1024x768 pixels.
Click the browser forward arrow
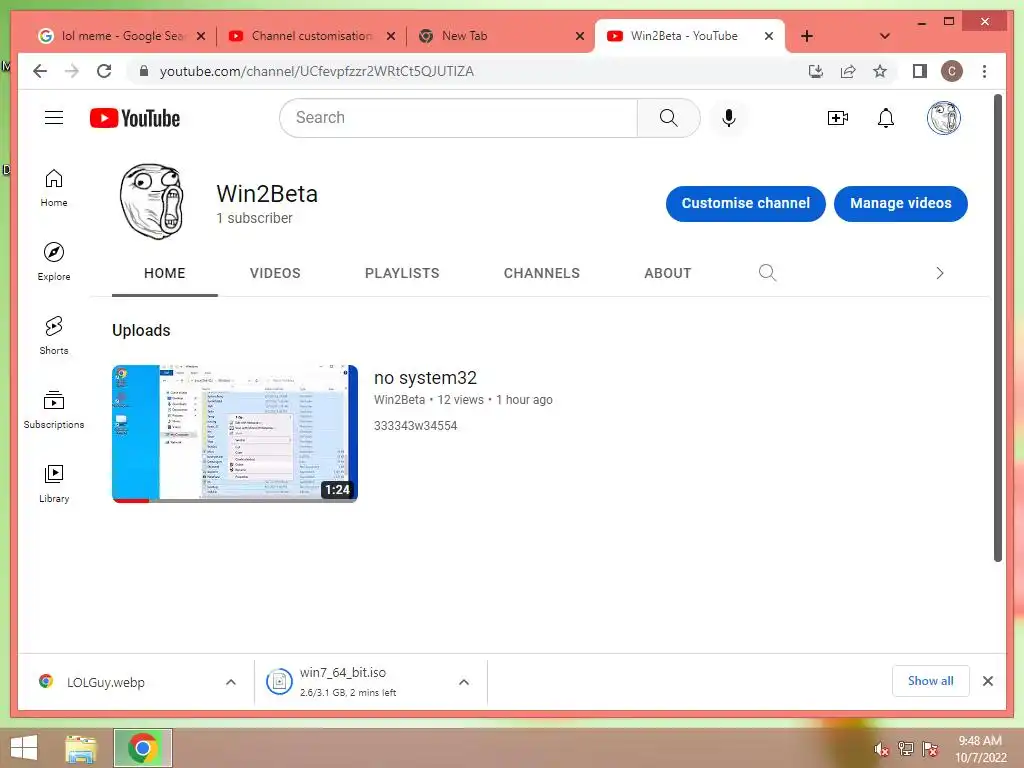tap(72, 71)
